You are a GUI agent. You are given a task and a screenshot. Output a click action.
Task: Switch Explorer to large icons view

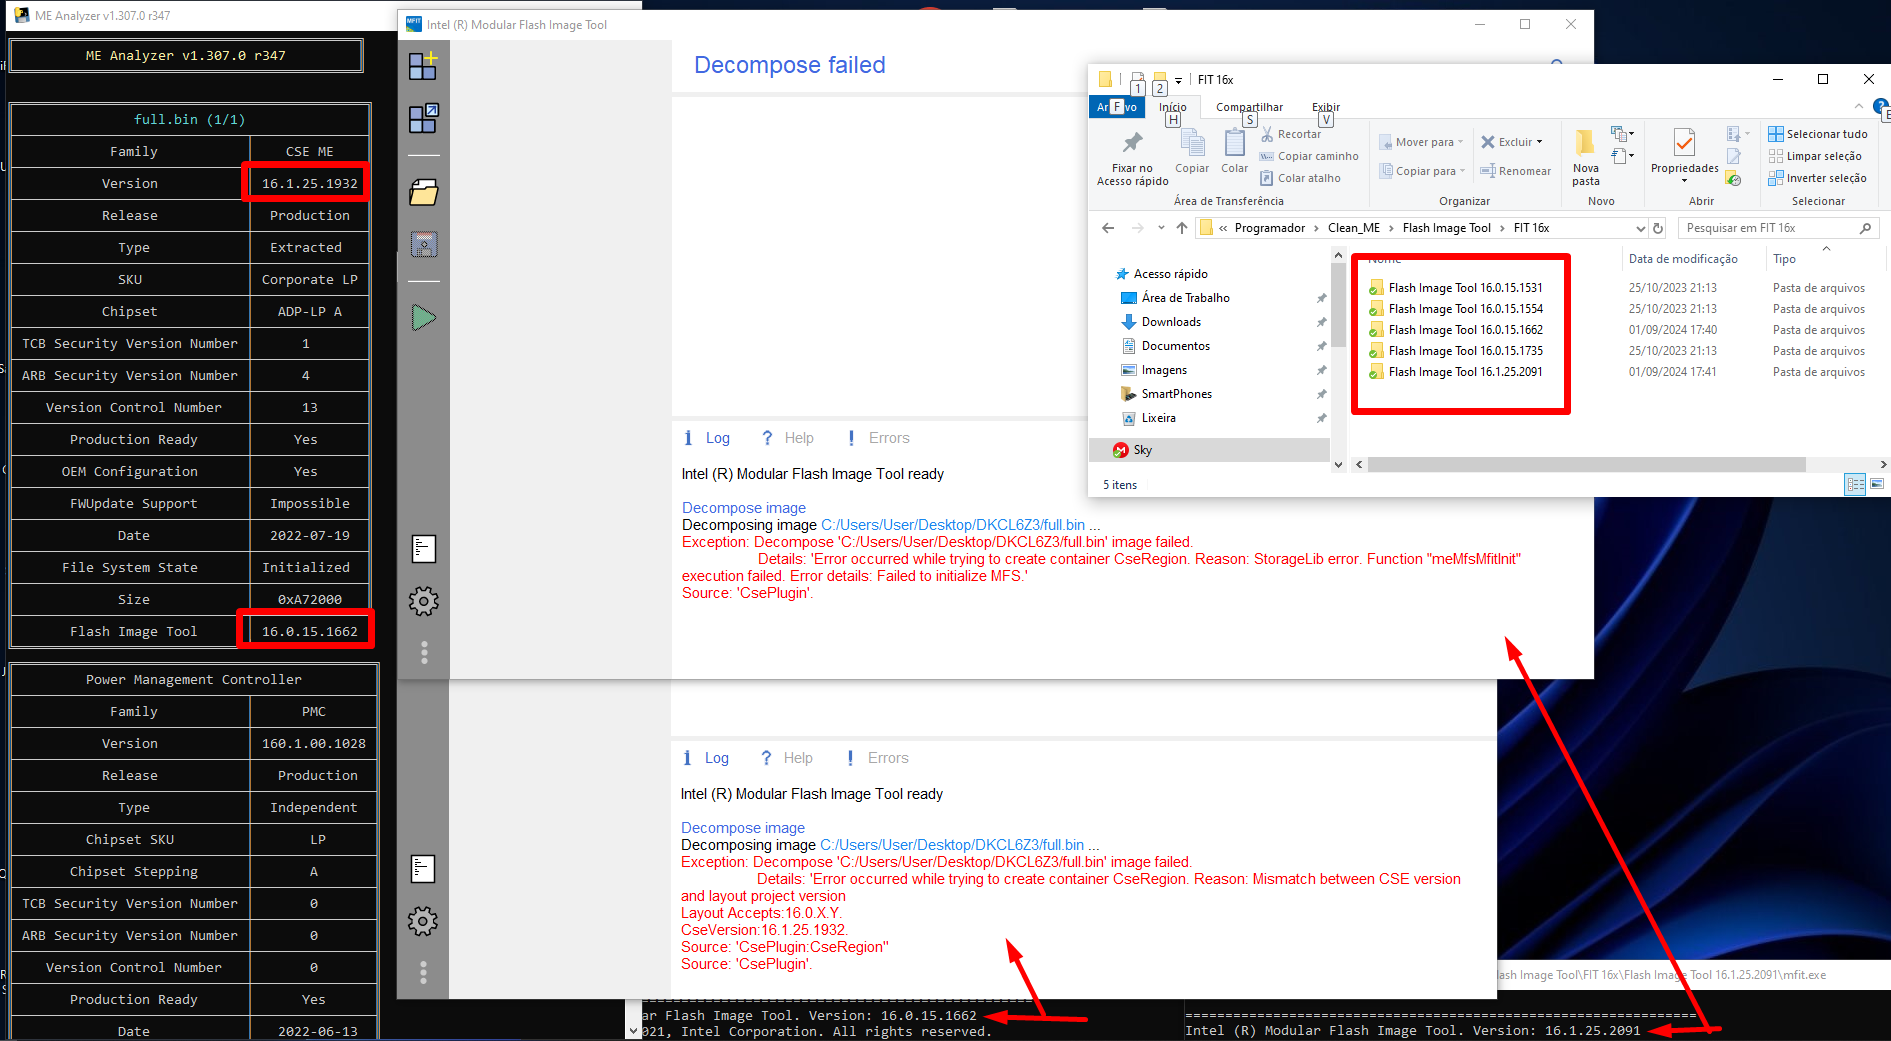coord(1877,484)
